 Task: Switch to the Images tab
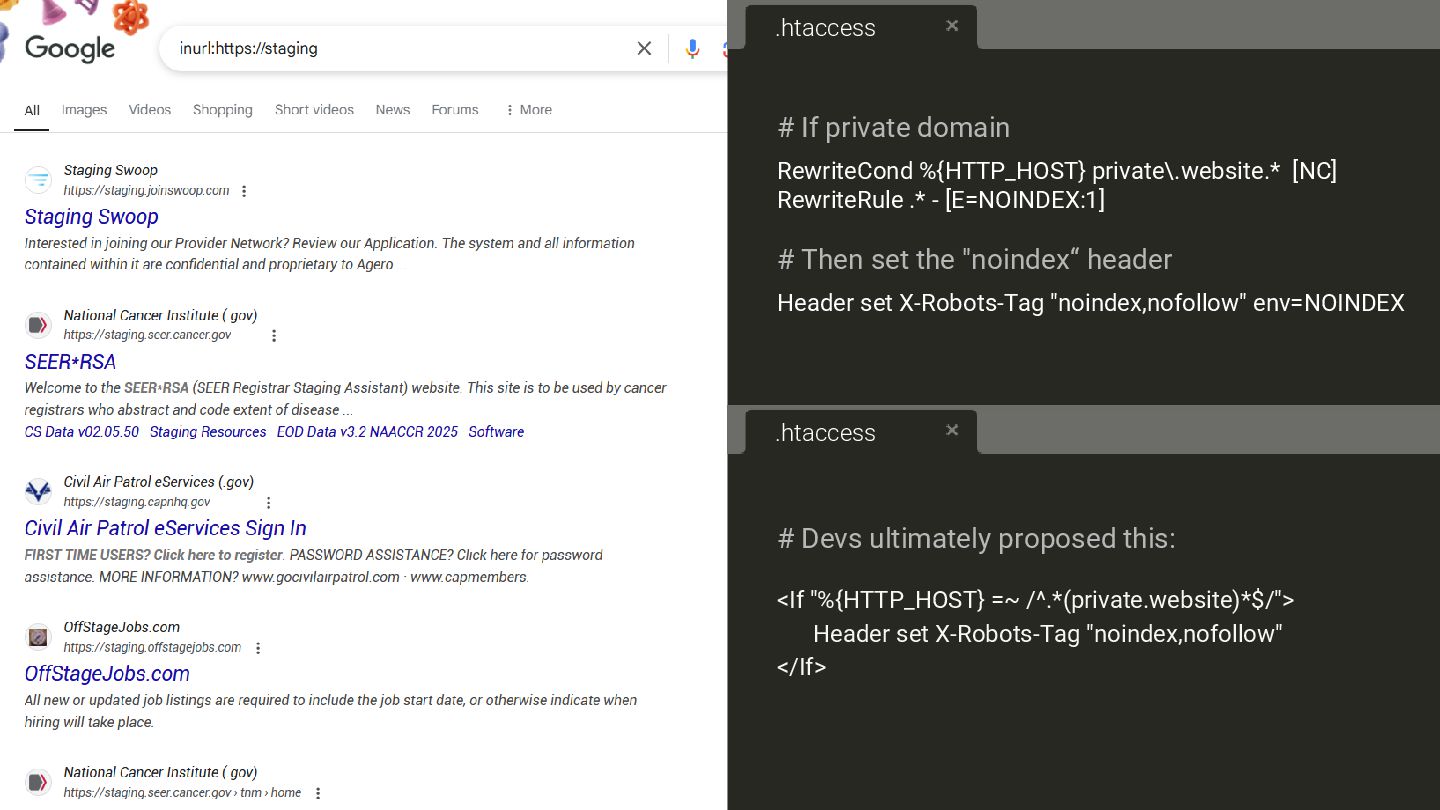pyautogui.click(x=84, y=110)
